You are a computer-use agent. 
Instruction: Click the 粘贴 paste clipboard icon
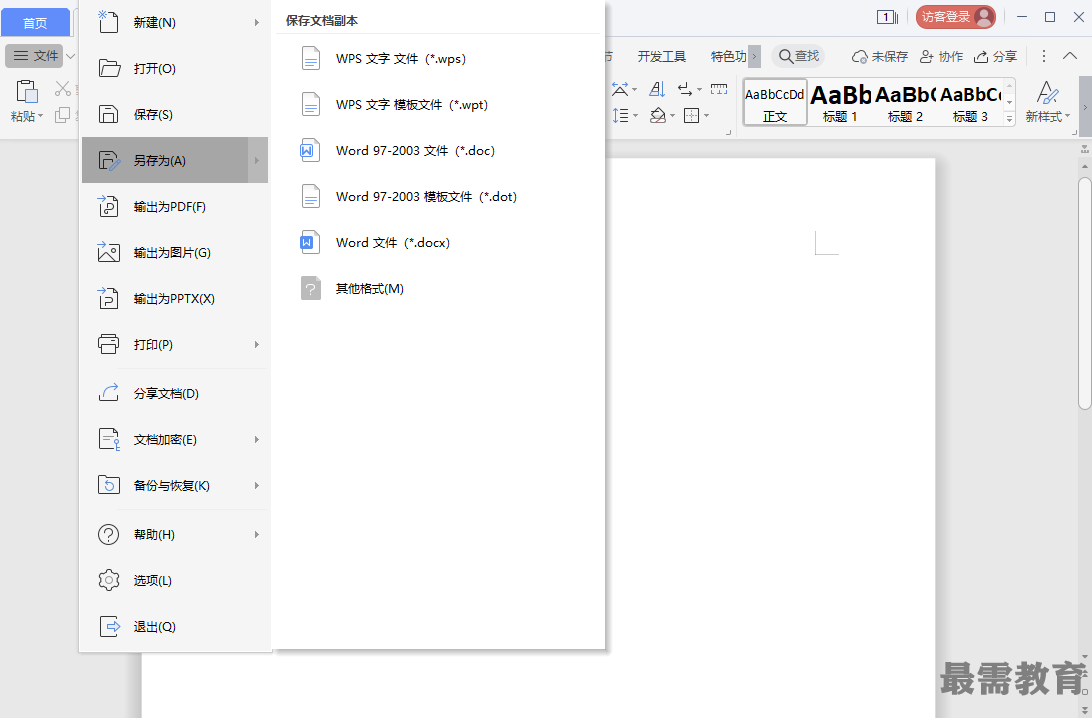click(26, 91)
